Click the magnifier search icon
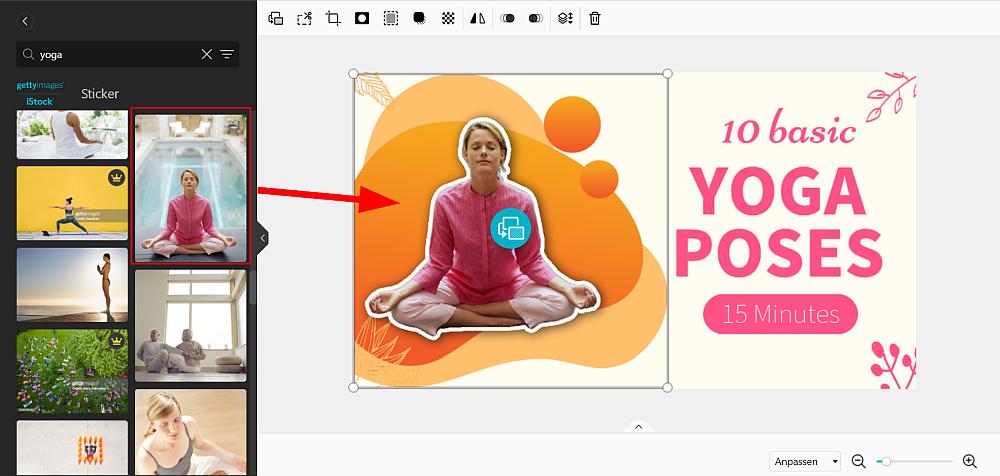1000x476 pixels. (x=28, y=54)
